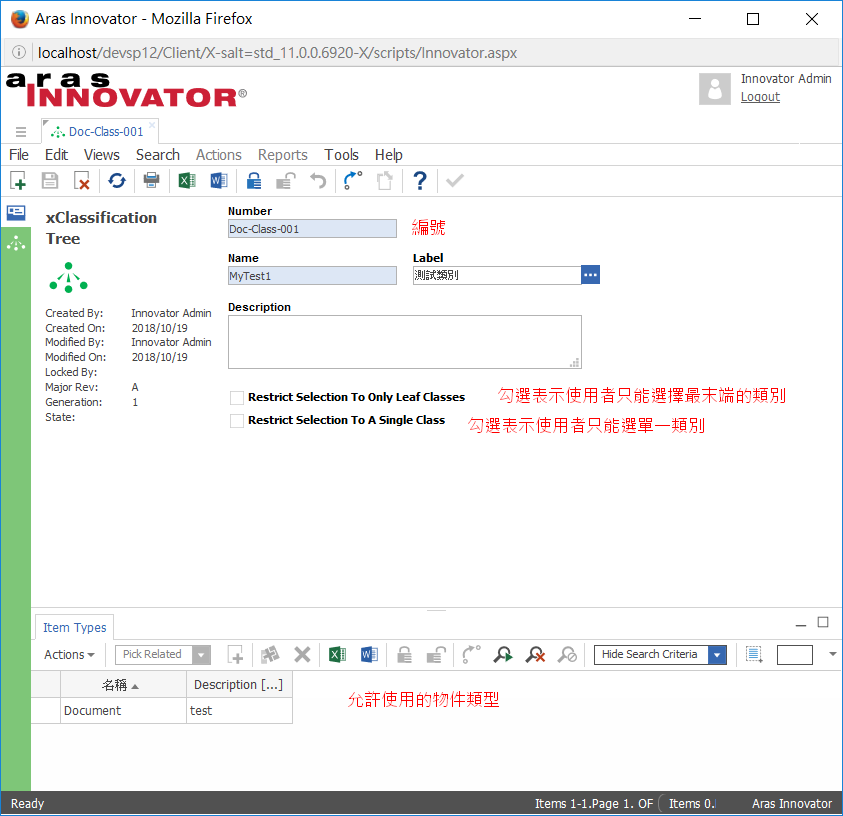Open the Pick Related dropdown
The height and width of the screenshot is (816, 843).
[201, 655]
